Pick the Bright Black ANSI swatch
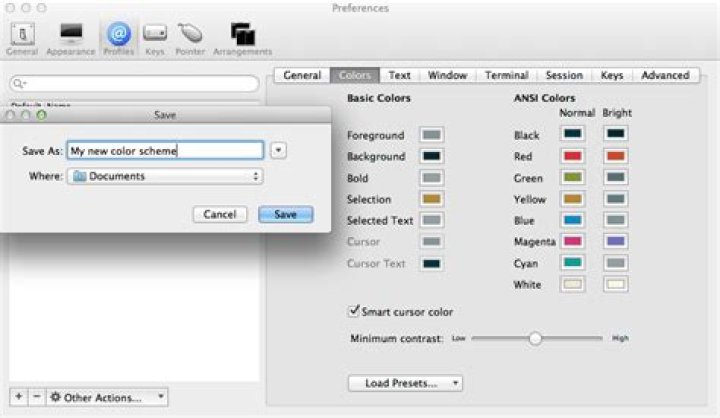Image resolution: width=720 pixels, height=418 pixels. point(615,134)
